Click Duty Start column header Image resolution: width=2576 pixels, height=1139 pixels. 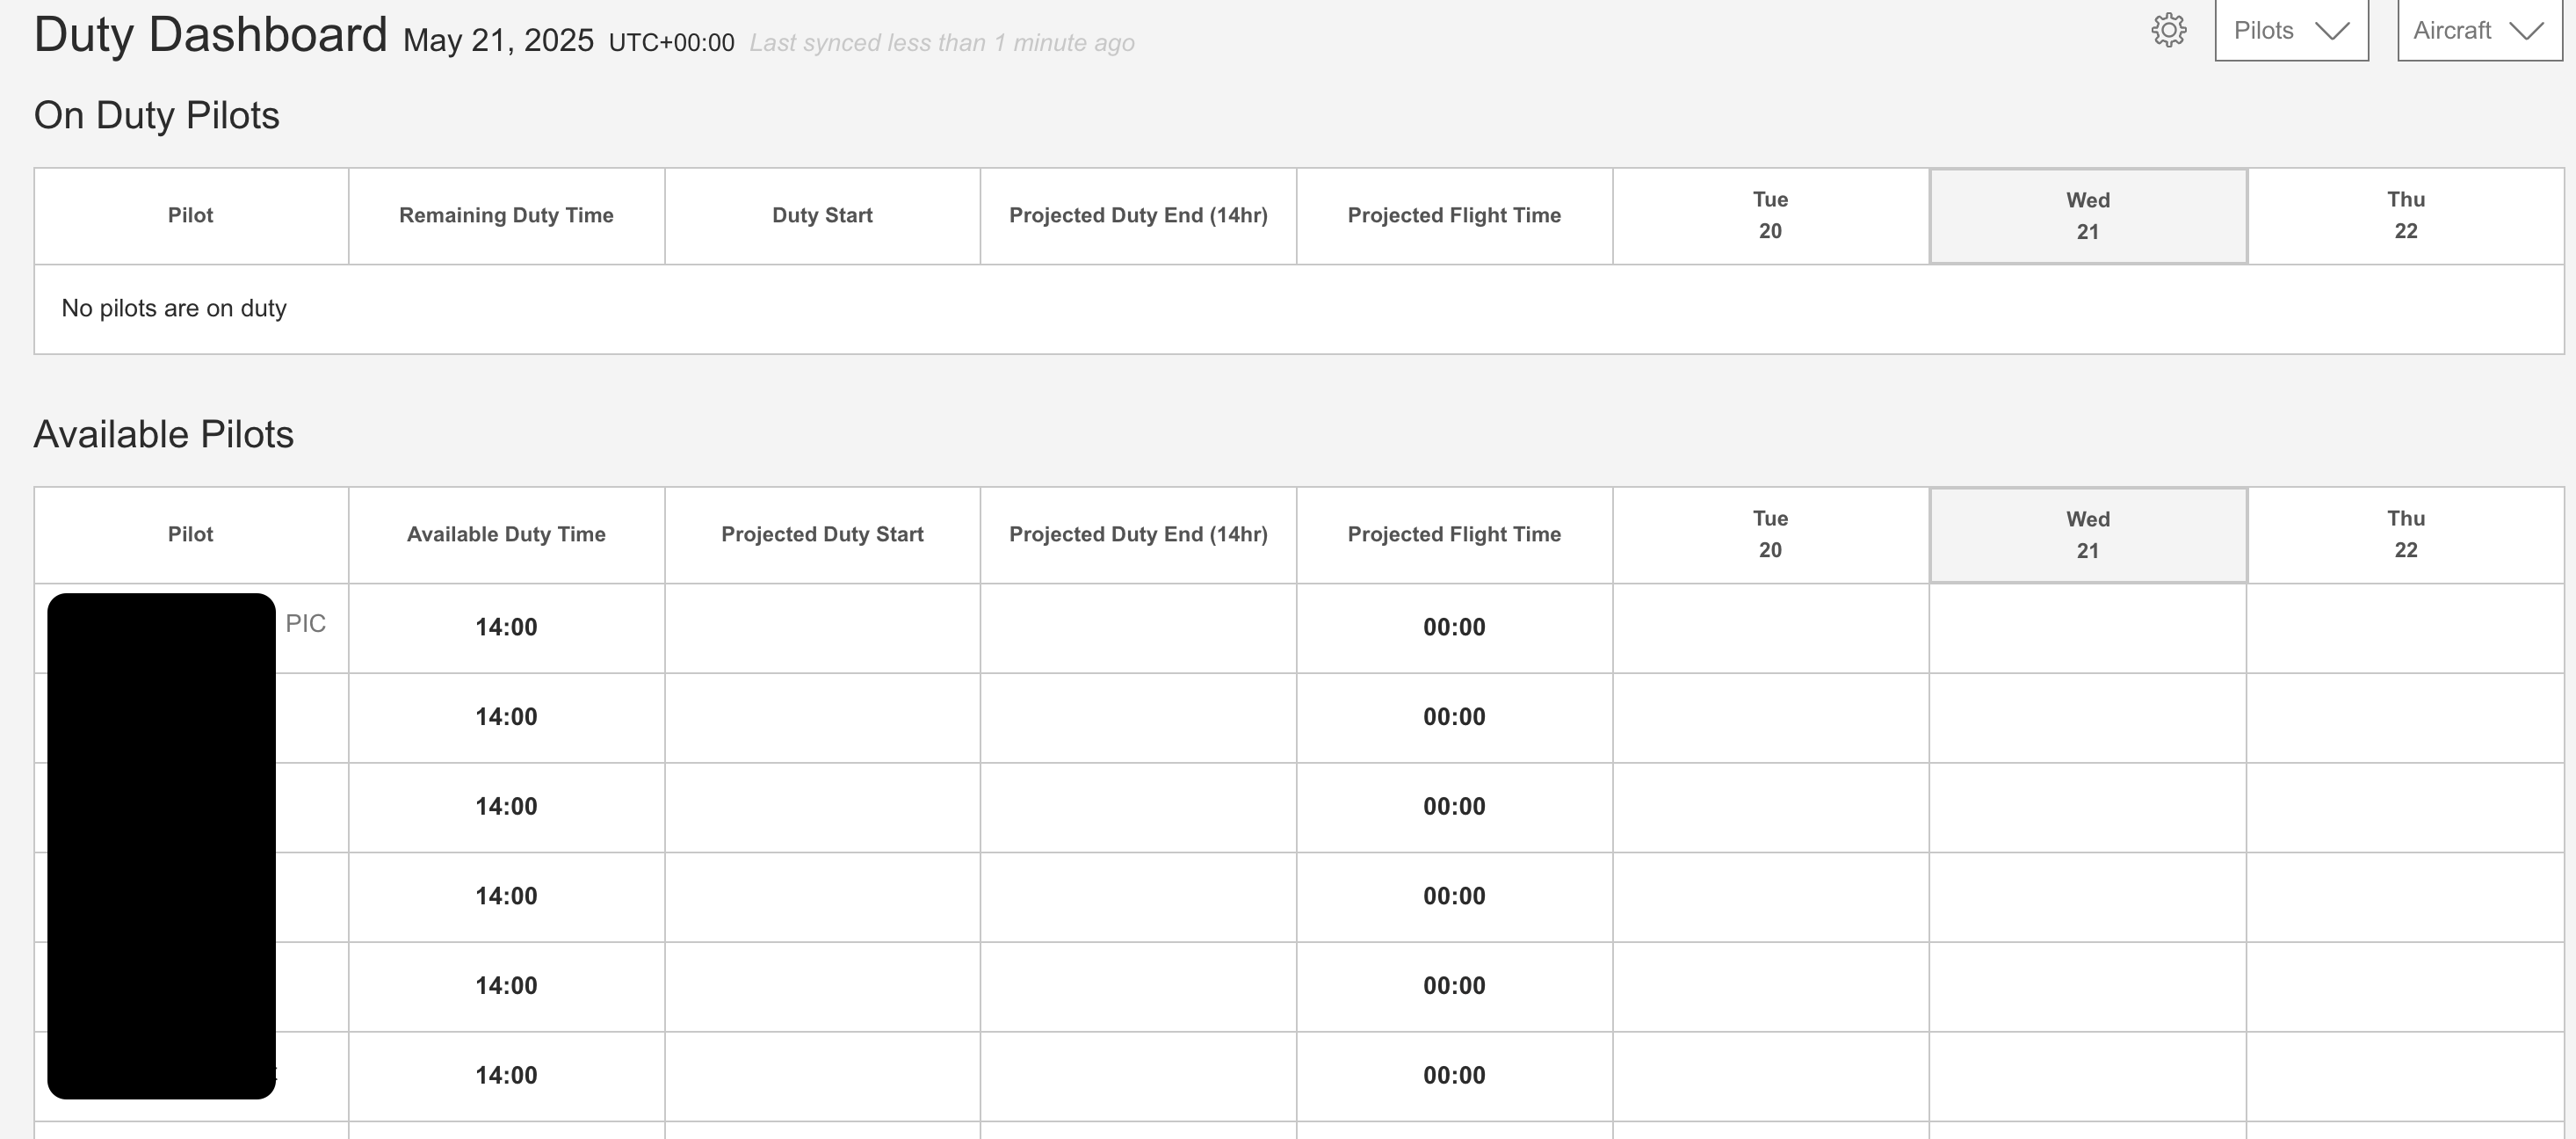click(822, 215)
